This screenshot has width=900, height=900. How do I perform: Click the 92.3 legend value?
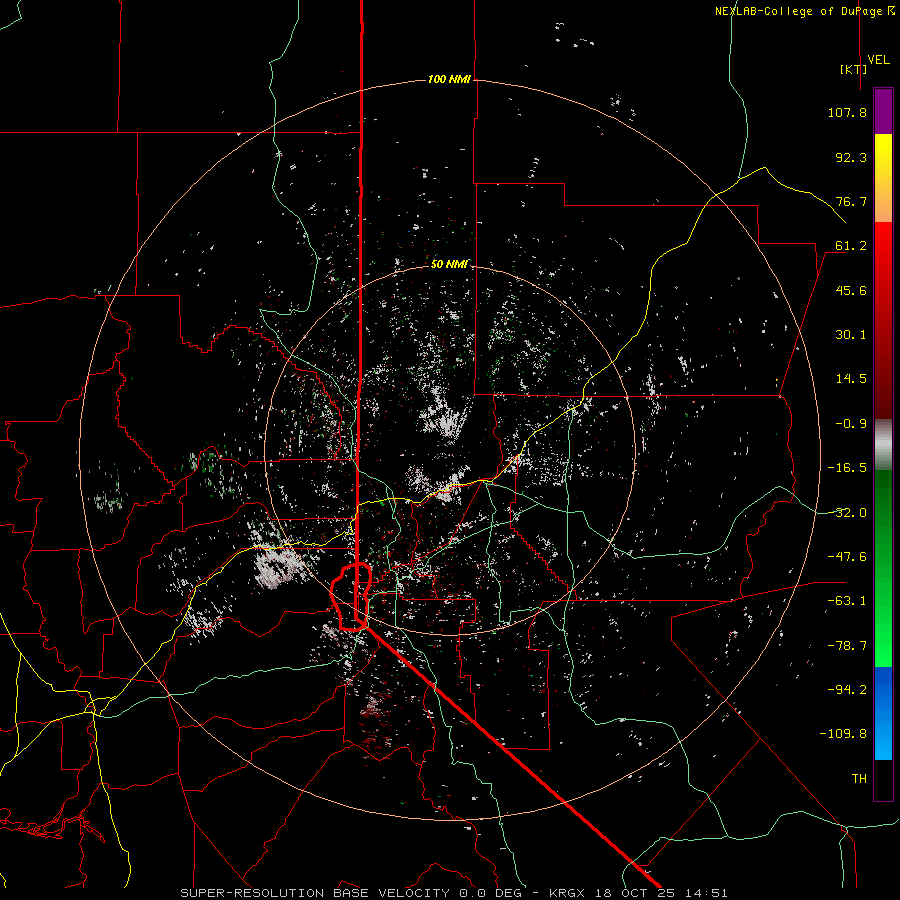(x=851, y=157)
